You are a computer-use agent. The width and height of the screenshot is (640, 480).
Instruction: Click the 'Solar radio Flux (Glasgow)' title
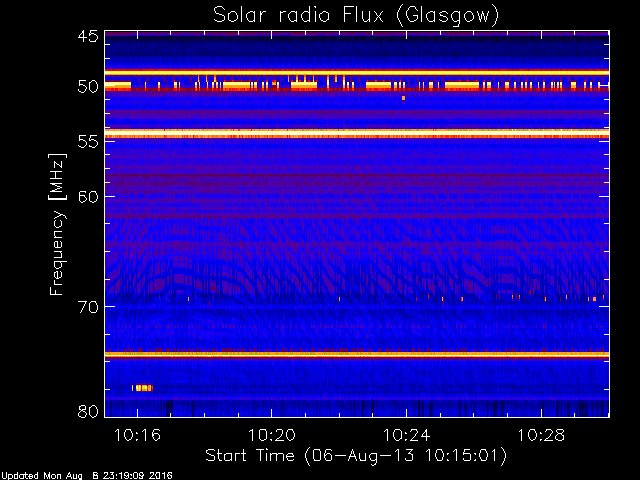(356, 15)
